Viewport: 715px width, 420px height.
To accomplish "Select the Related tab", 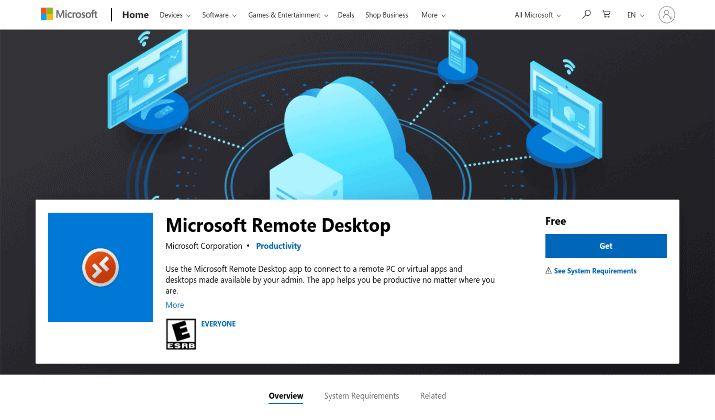I will (x=433, y=396).
